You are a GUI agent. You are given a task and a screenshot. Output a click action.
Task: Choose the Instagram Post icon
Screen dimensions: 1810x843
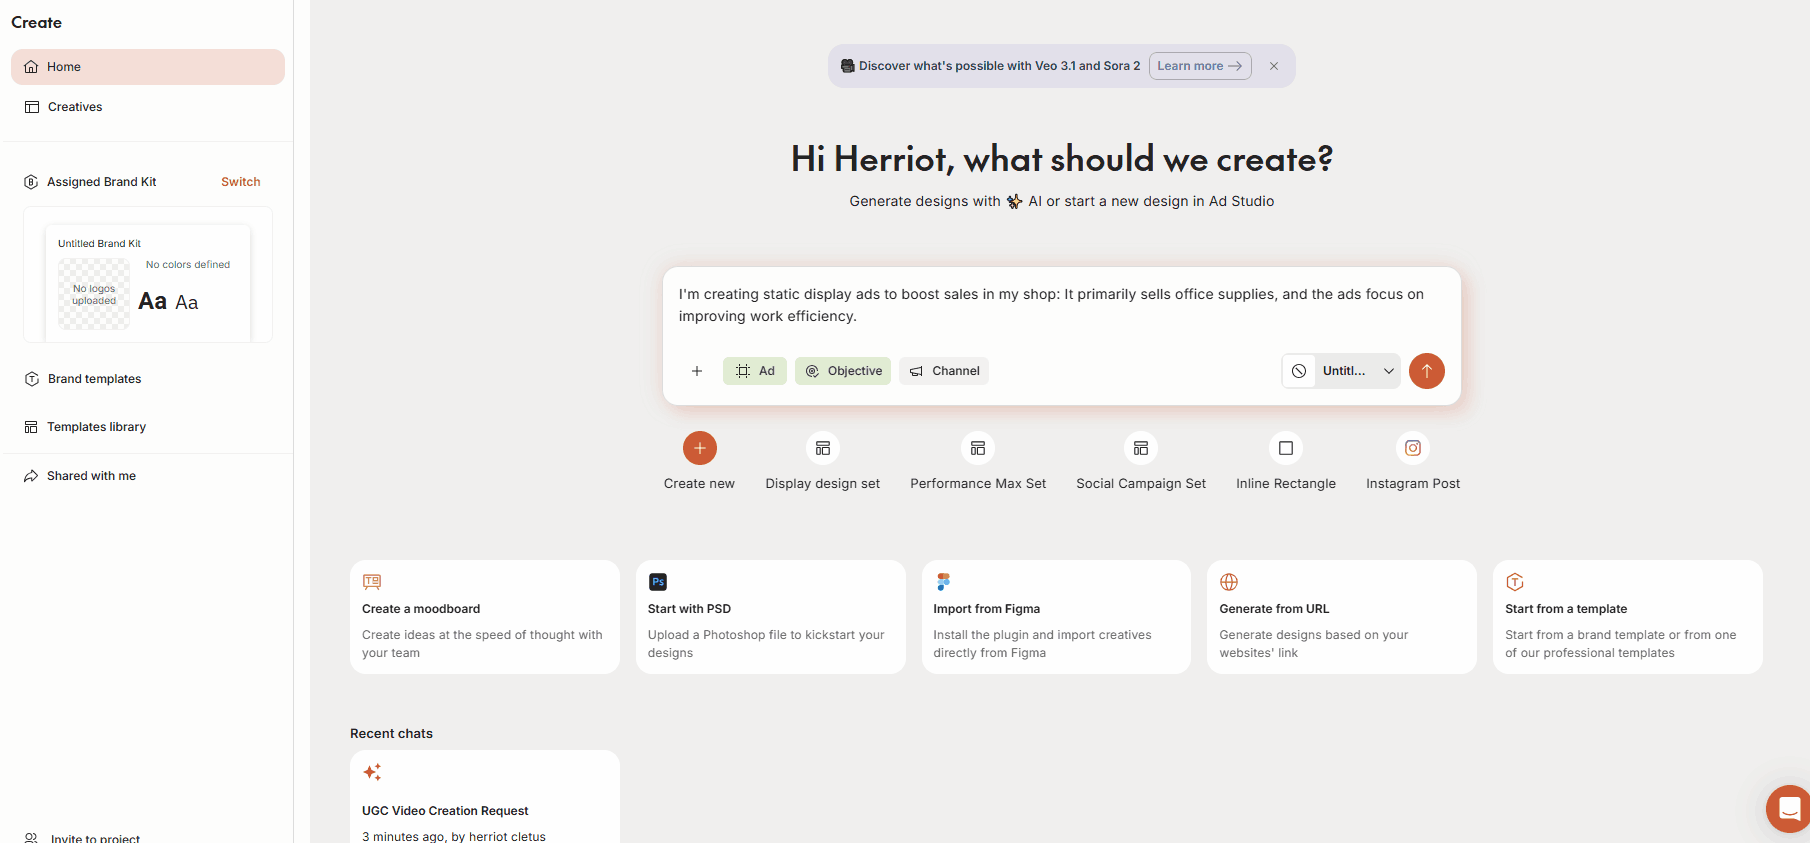coord(1412,448)
